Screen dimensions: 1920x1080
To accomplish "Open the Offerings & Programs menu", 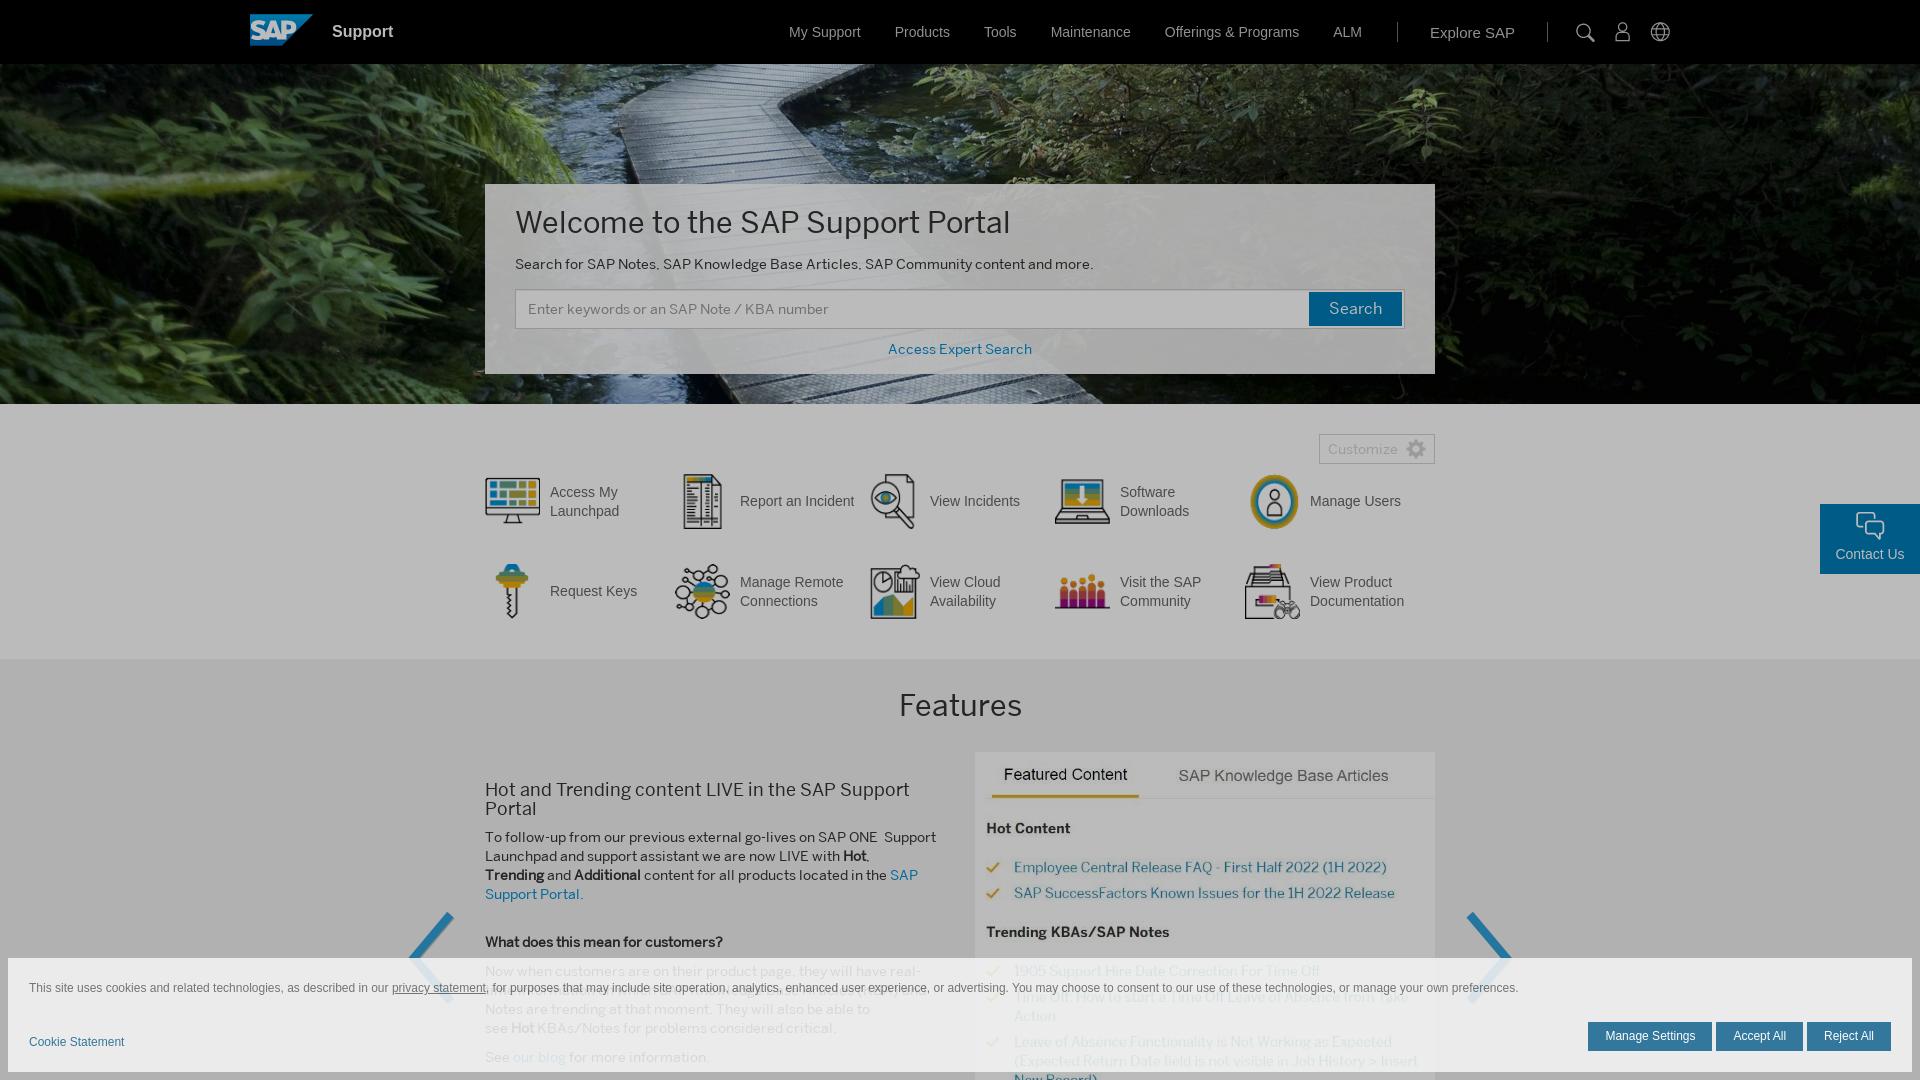I will (1232, 32).
